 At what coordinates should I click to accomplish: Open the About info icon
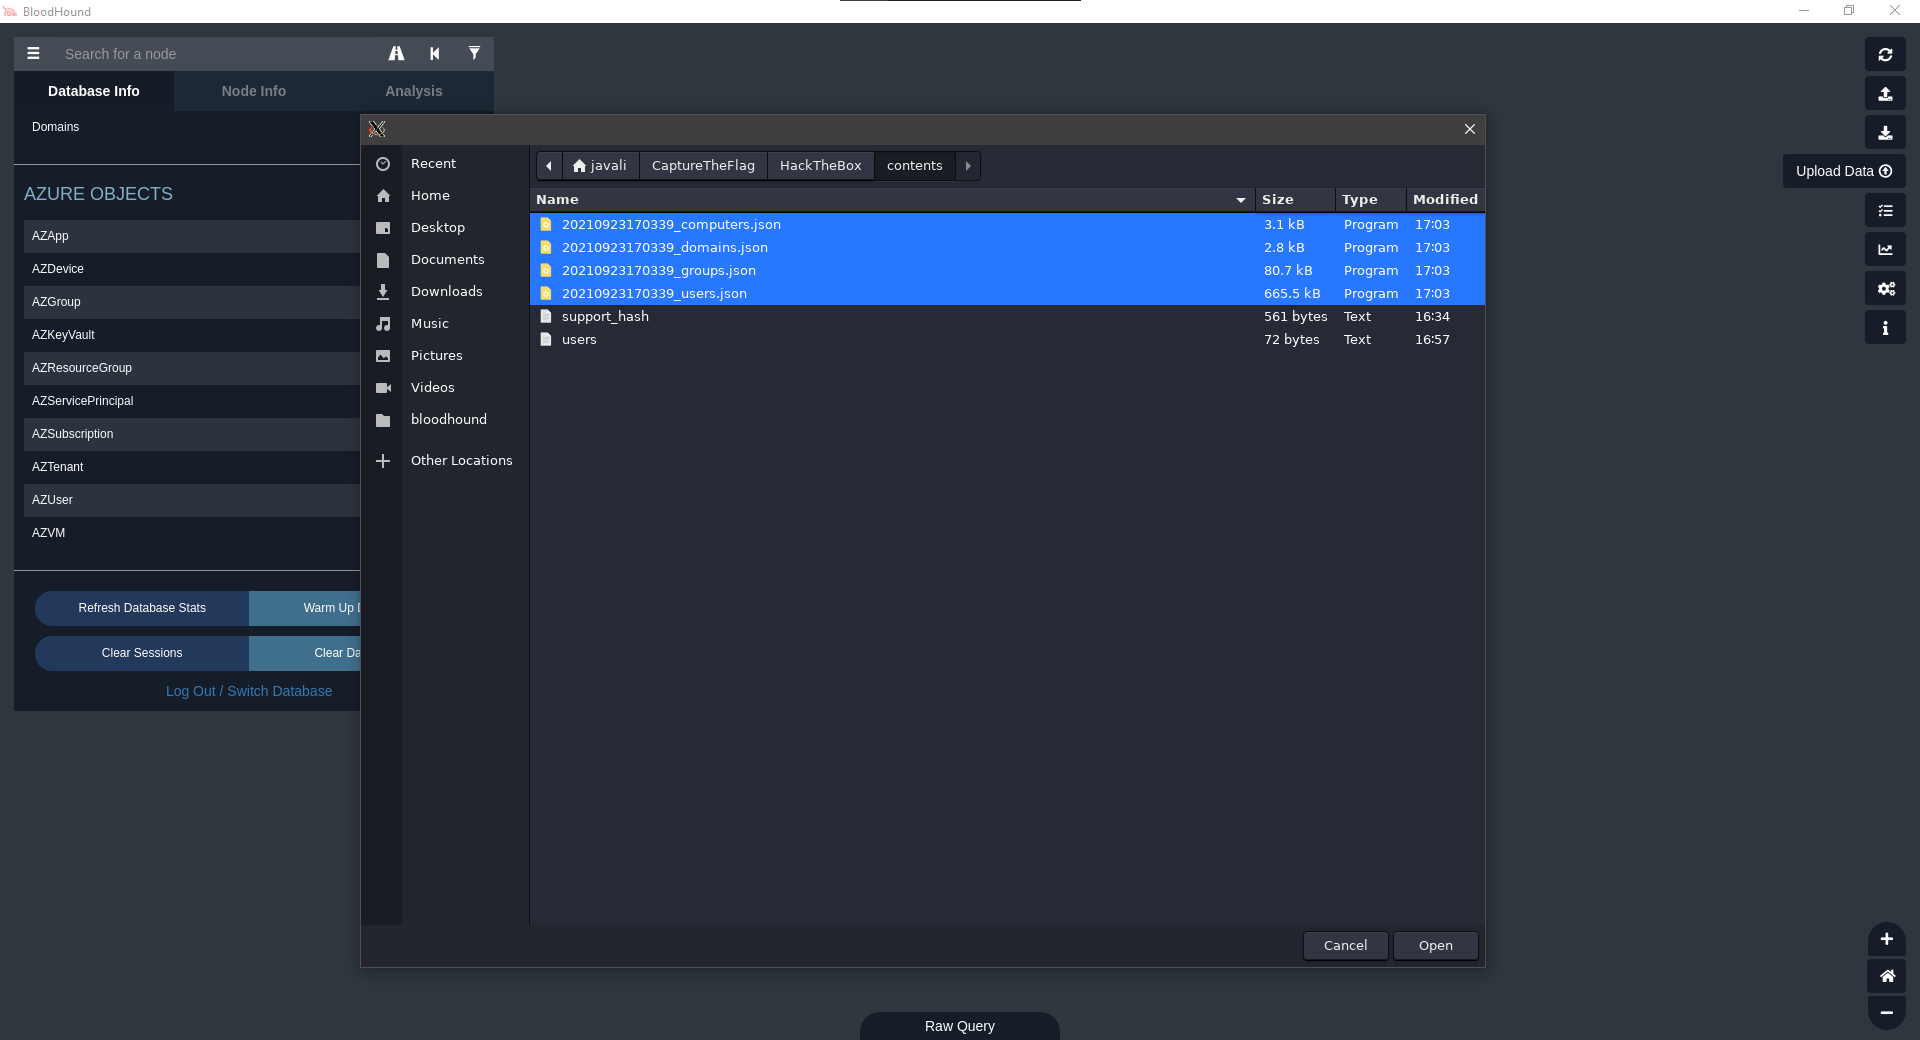pos(1885,328)
